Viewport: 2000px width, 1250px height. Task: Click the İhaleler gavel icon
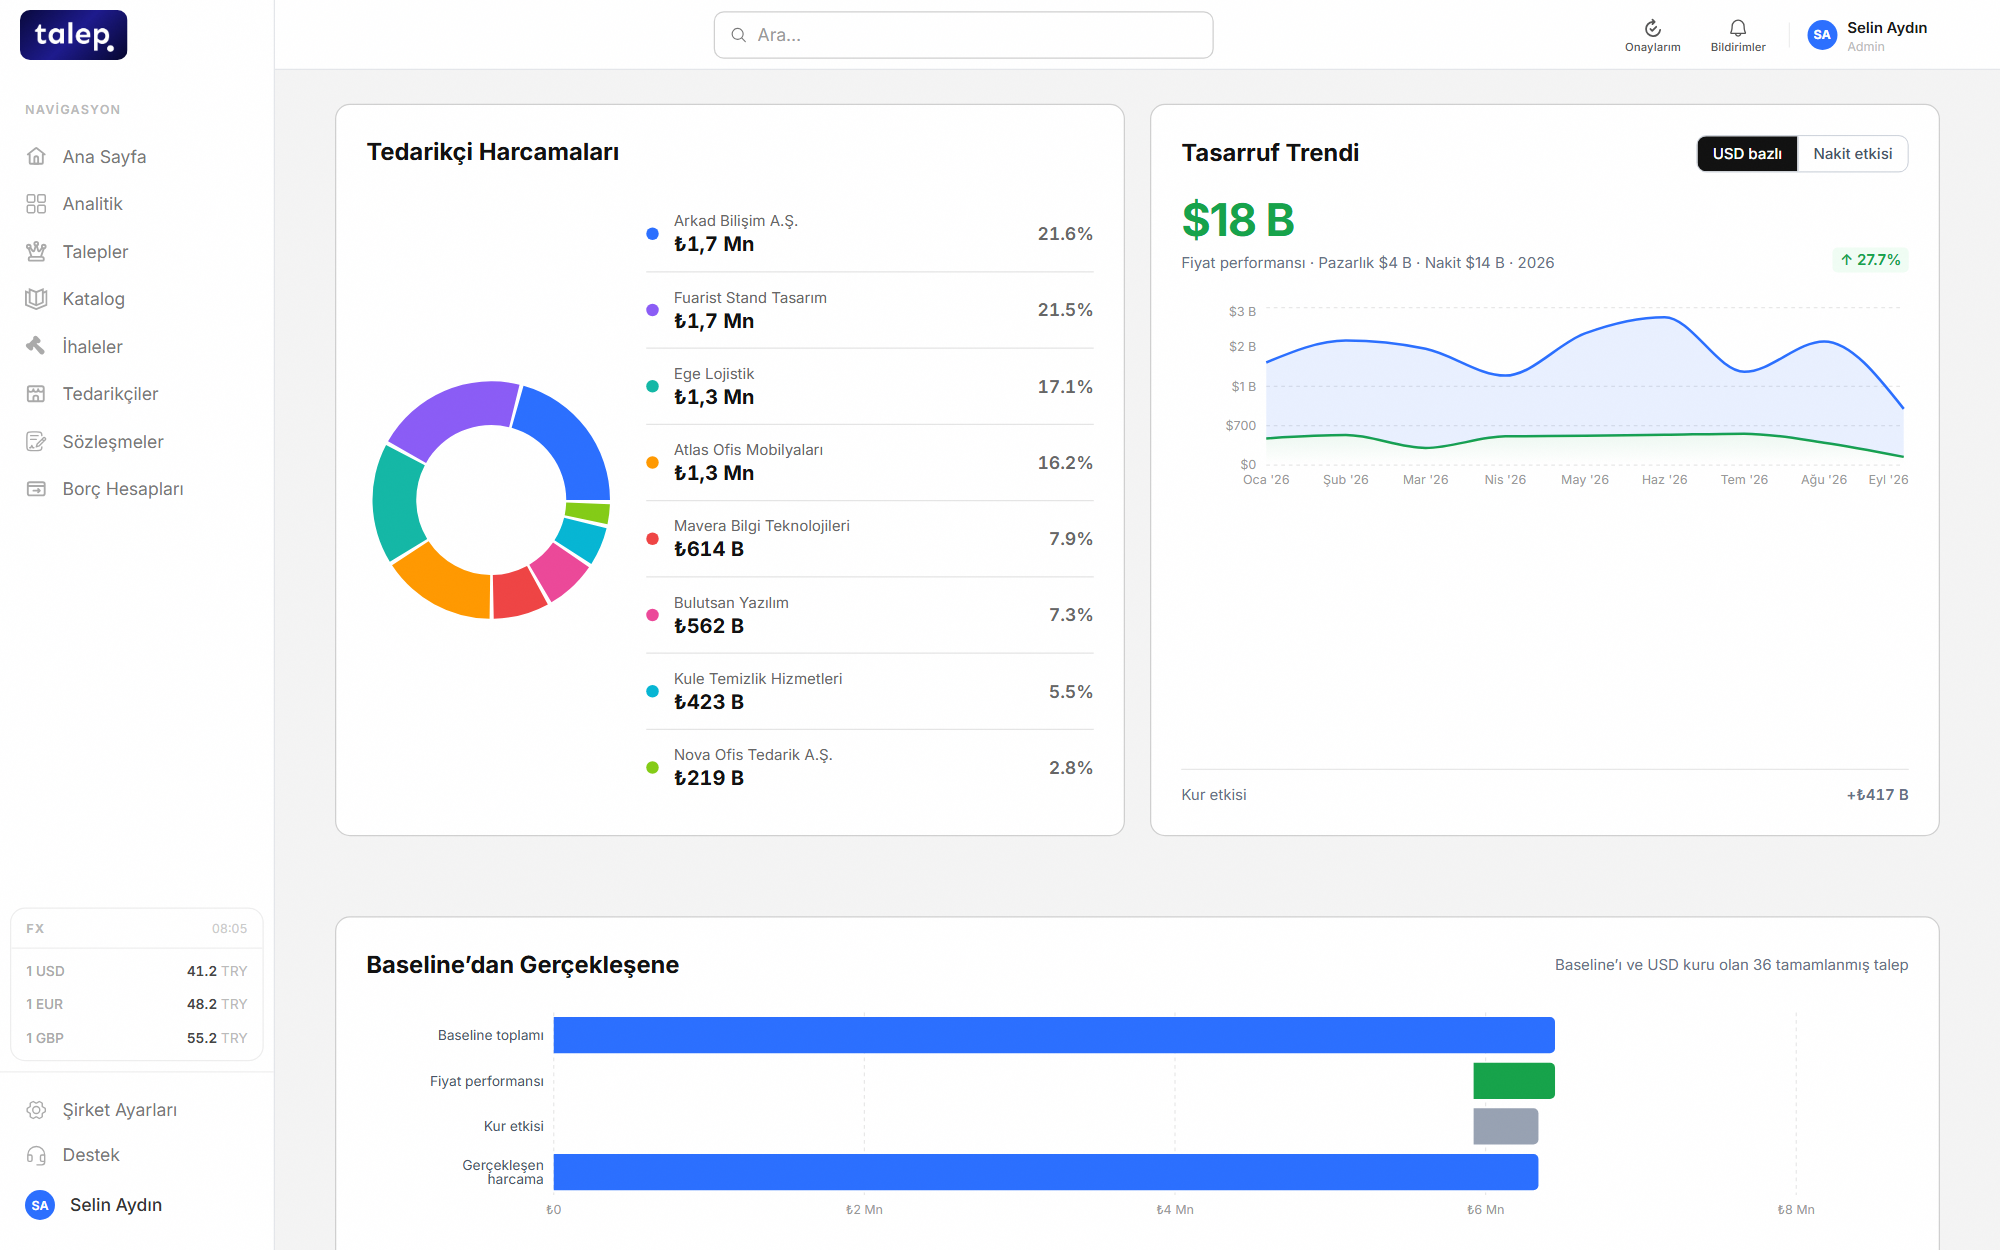point(36,346)
